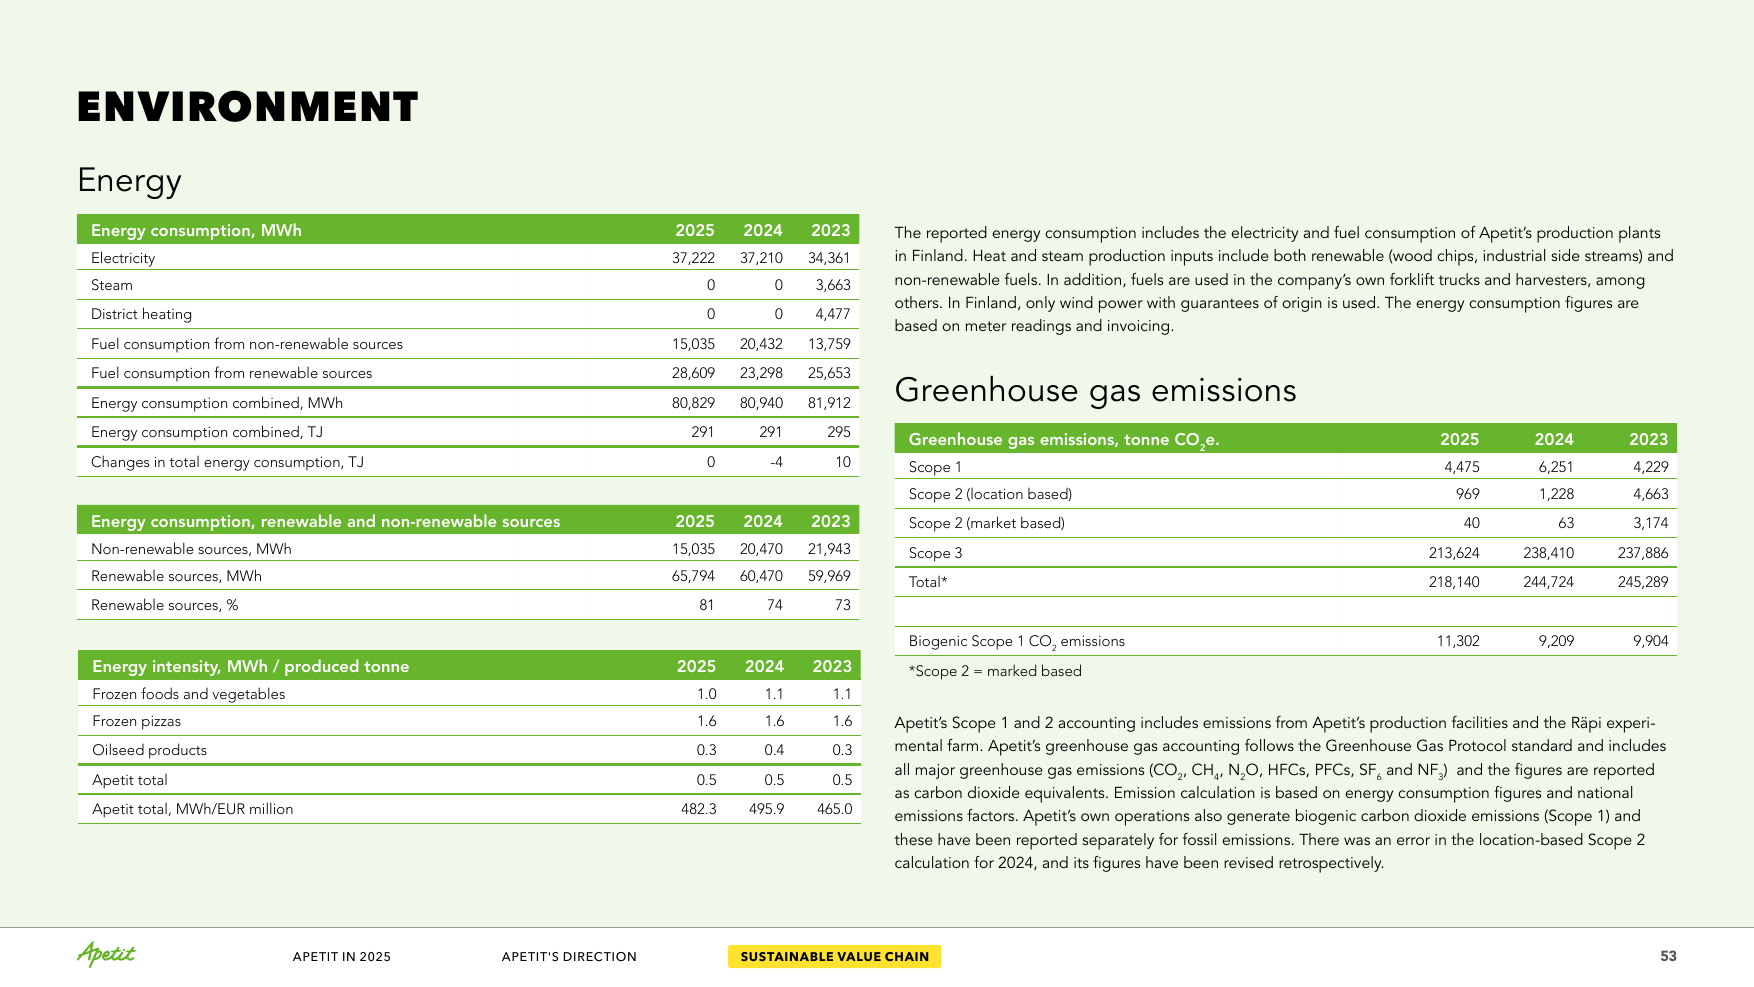This screenshot has width=1754, height=987.
Task: Click the Frozen pizzas row label
Action: pyautogui.click(x=138, y=721)
